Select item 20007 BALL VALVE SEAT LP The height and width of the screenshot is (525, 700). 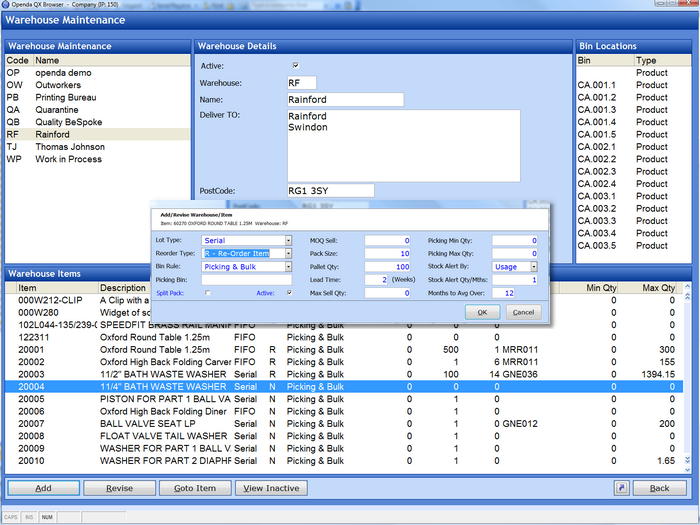pos(344,424)
